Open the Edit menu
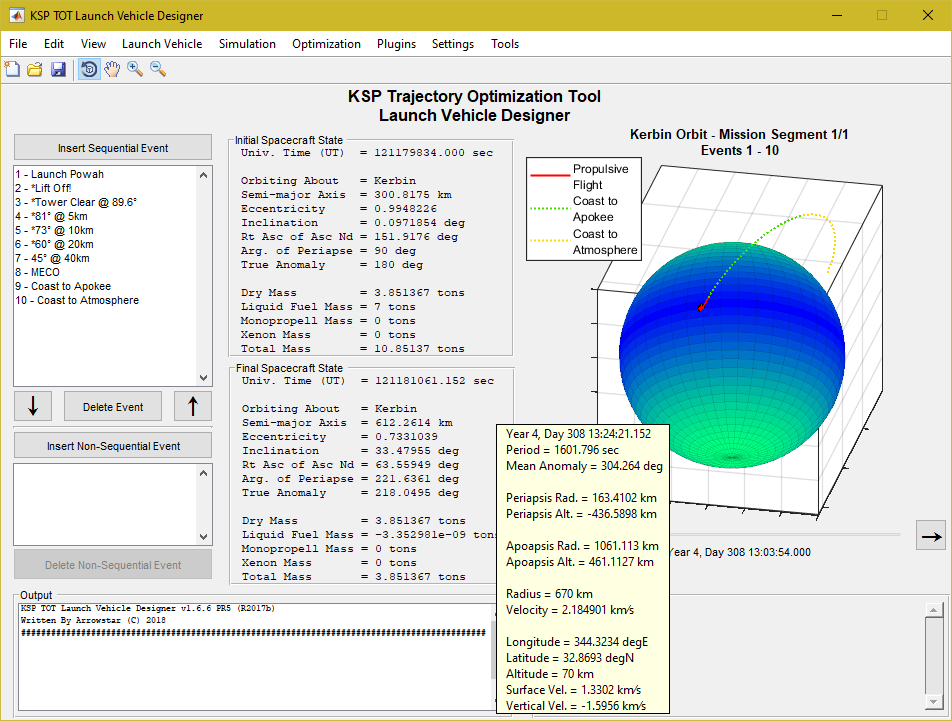This screenshot has height=721, width=952. (x=53, y=44)
